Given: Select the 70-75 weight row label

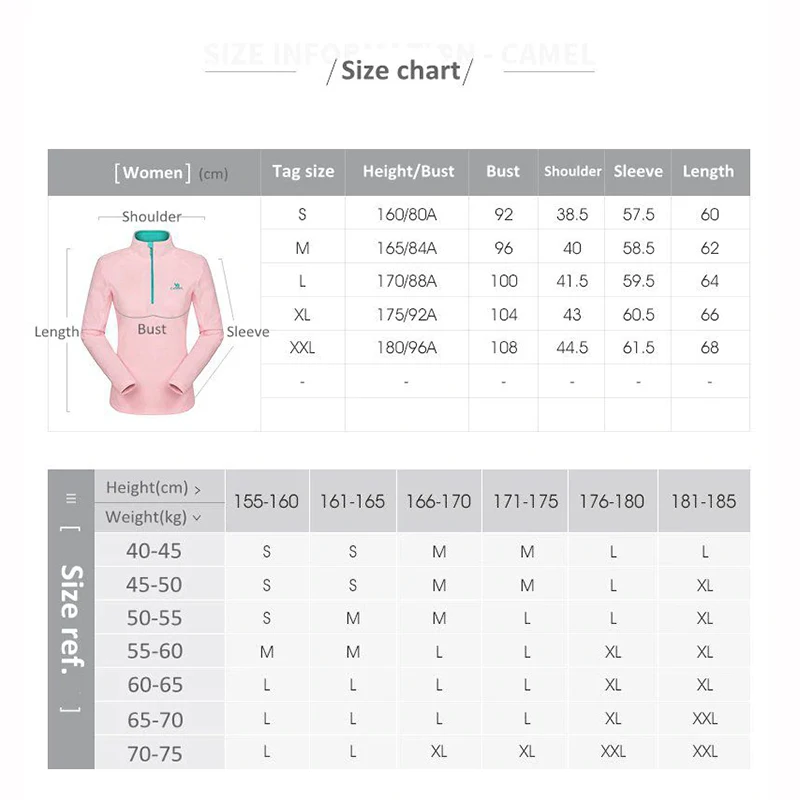Looking at the screenshot, I should [155, 753].
